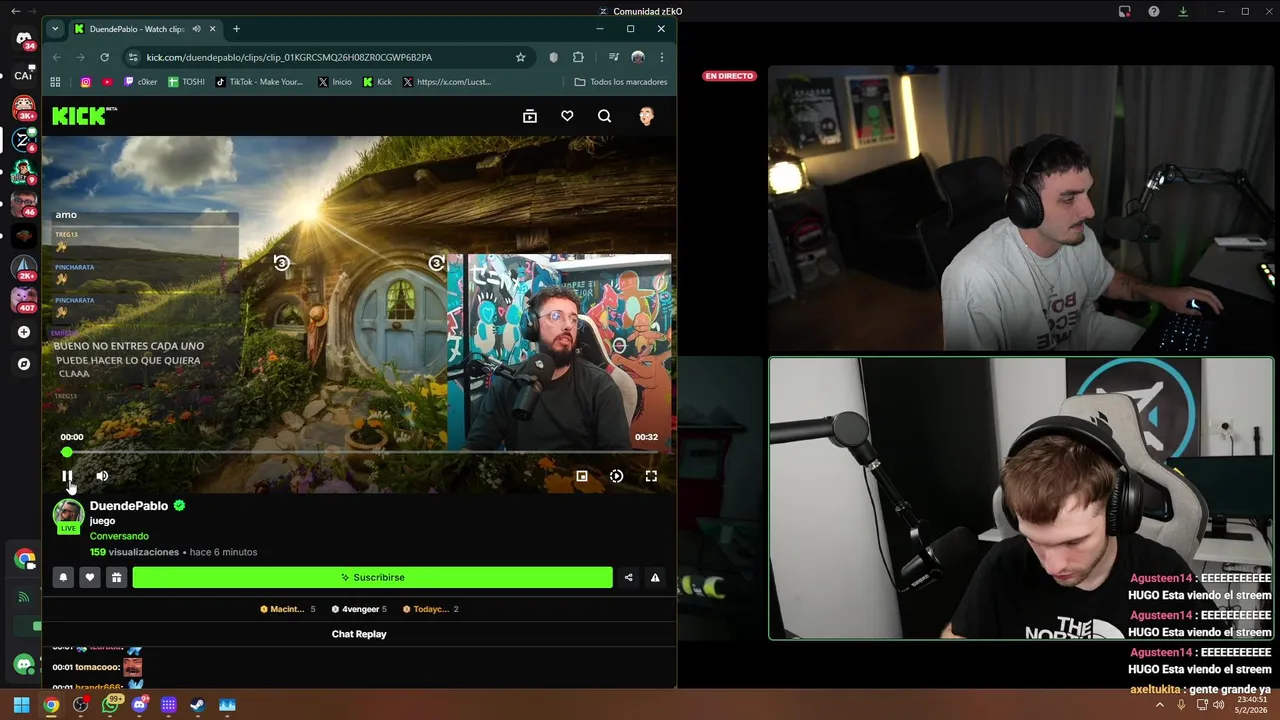Click tomacooo chat replay message
The height and width of the screenshot is (720, 1280).
(97, 667)
